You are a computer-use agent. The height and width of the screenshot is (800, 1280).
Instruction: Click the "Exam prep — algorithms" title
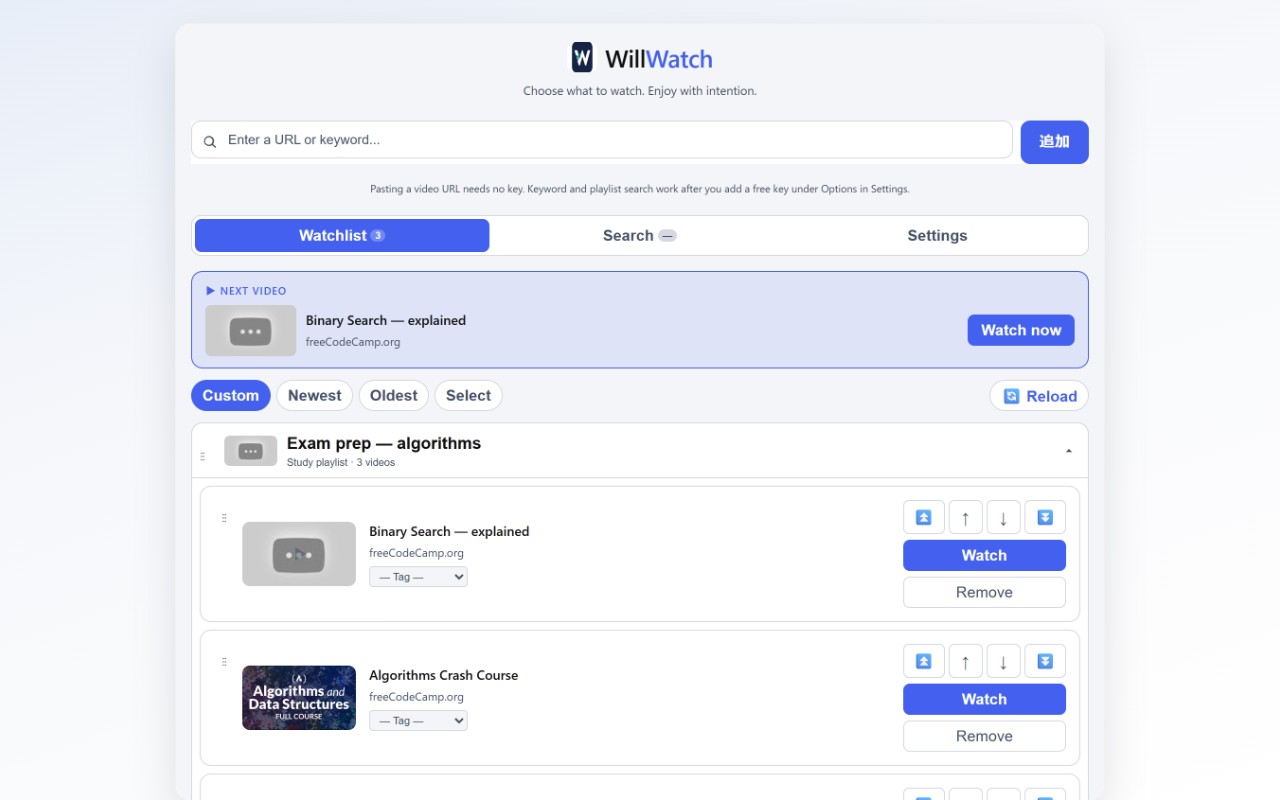(x=384, y=443)
